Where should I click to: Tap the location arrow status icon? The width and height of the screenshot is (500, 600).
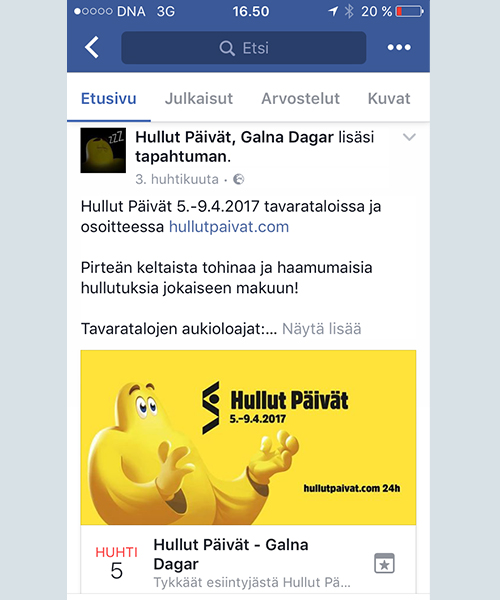click(333, 11)
